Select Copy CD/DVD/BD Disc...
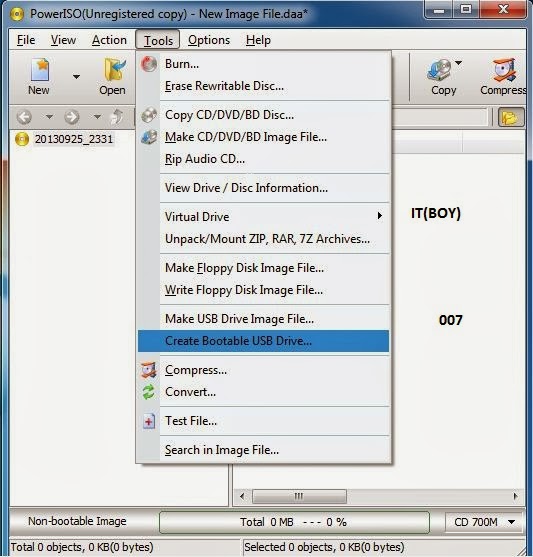533x557 pixels. coord(263,115)
